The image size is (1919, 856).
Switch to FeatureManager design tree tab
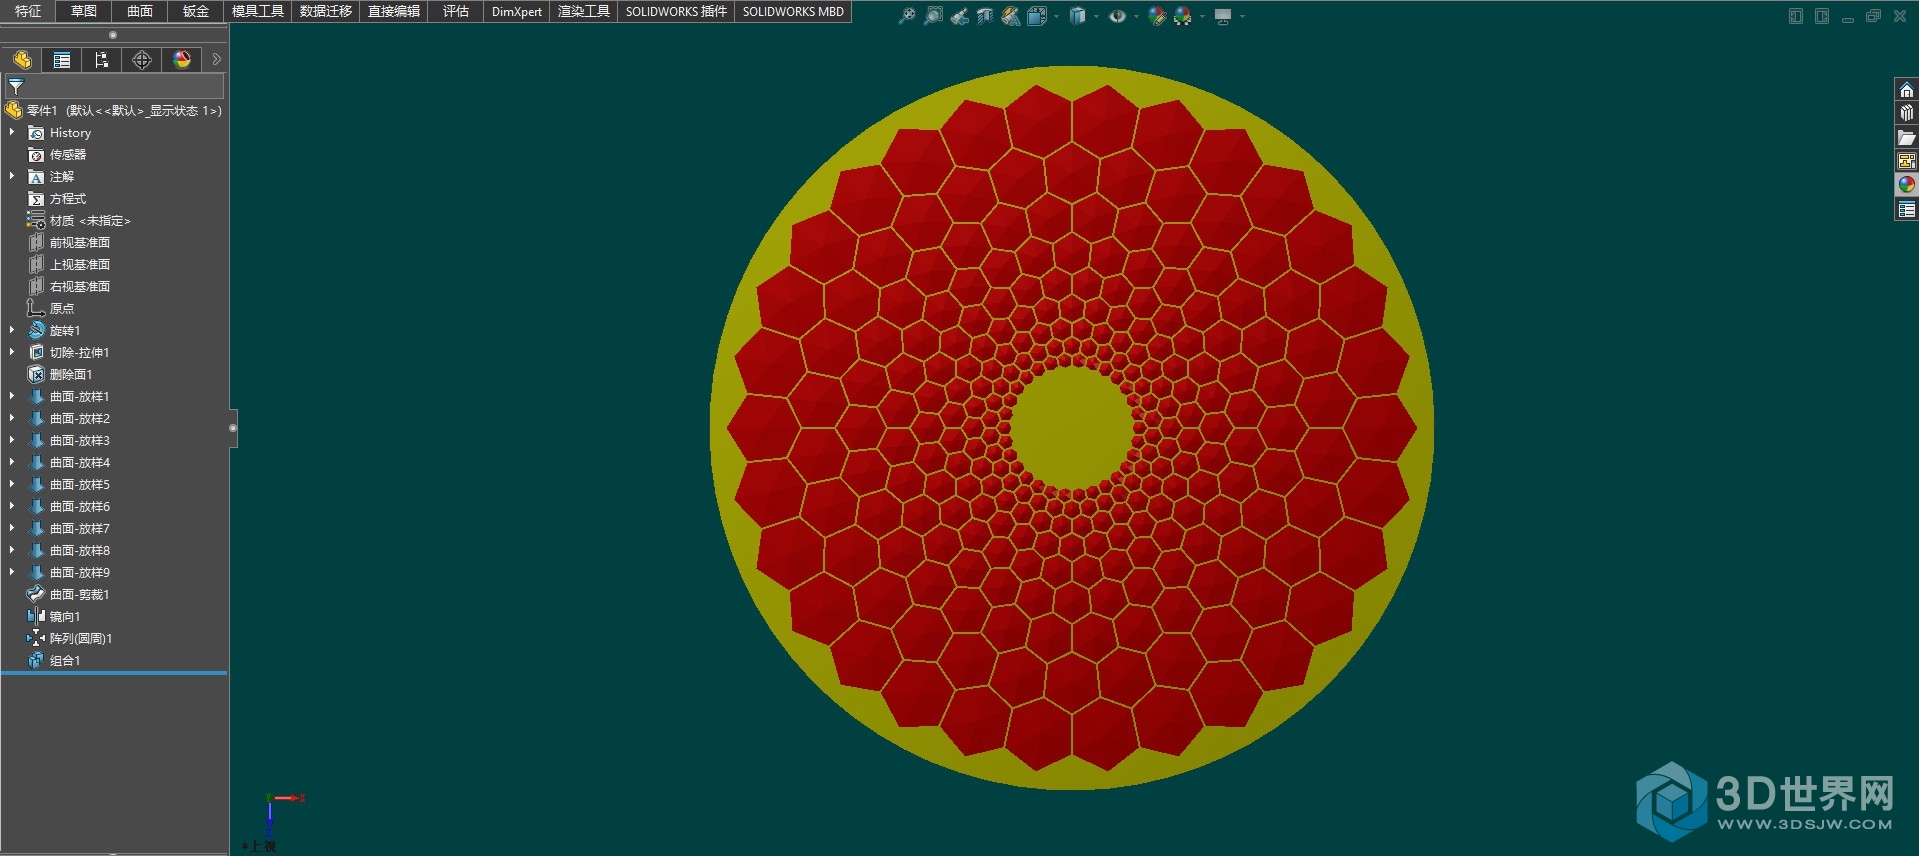point(22,60)
